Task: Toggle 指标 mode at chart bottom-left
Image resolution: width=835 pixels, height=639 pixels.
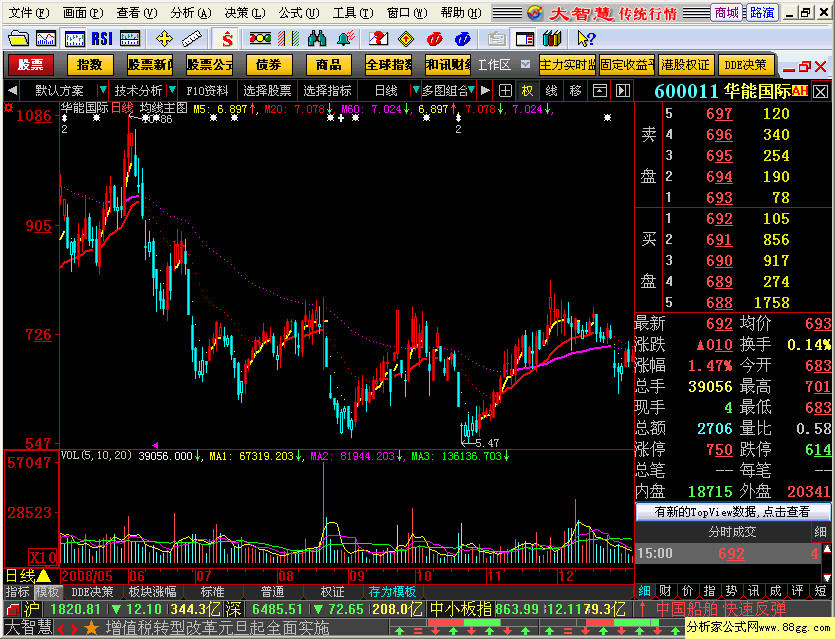Action: coord(18,592)
